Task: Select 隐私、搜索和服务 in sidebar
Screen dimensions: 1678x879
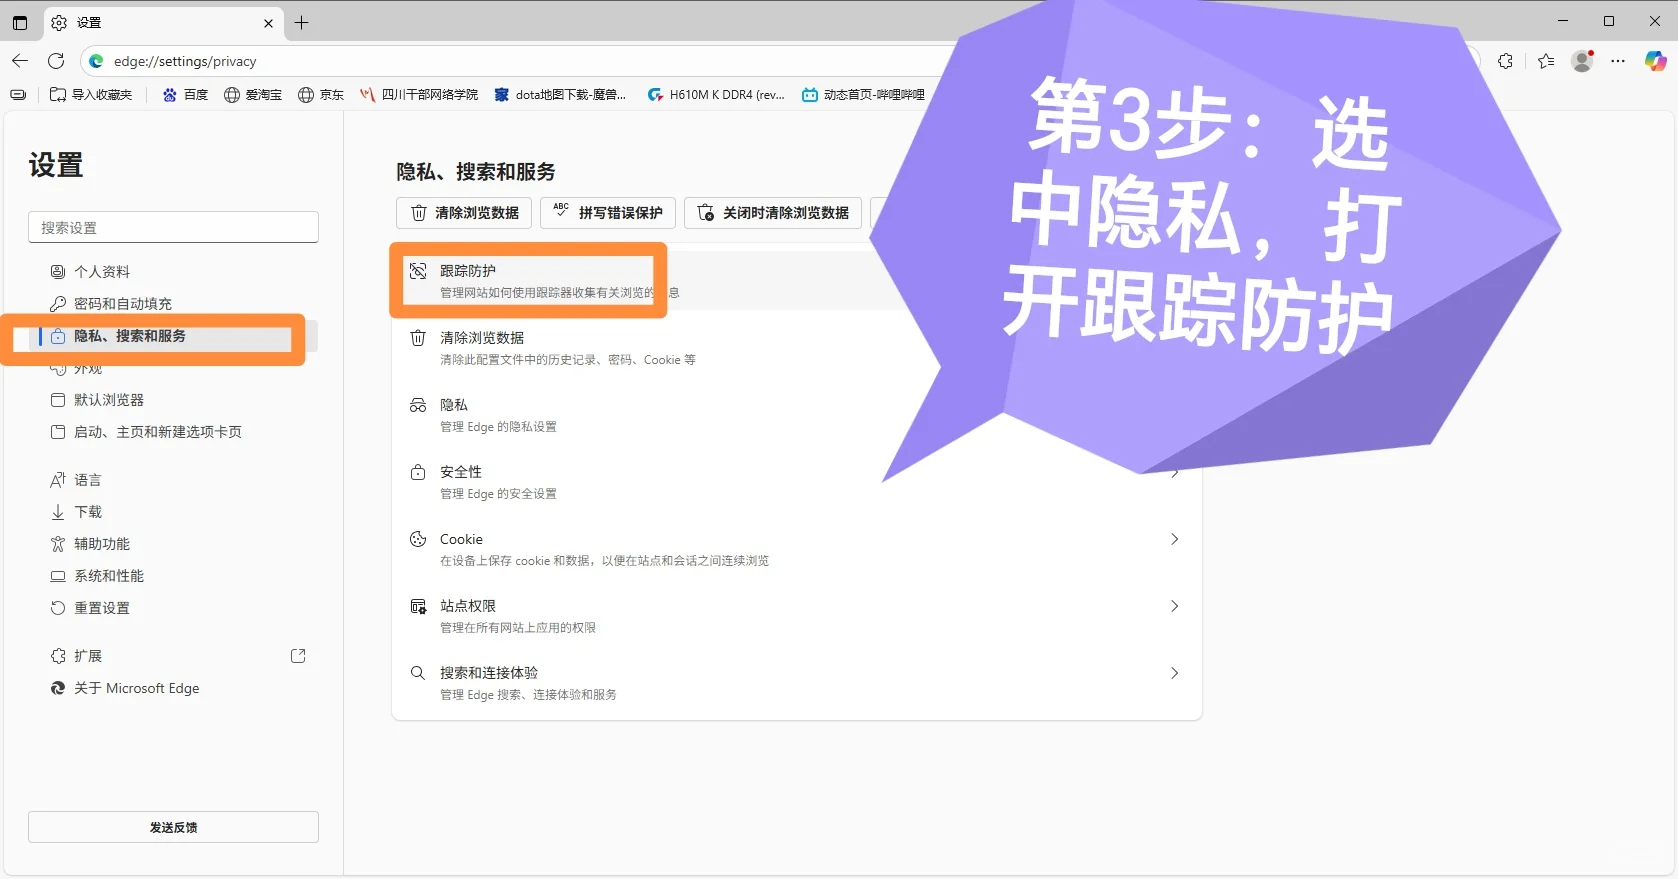Action: pos(173,336)
